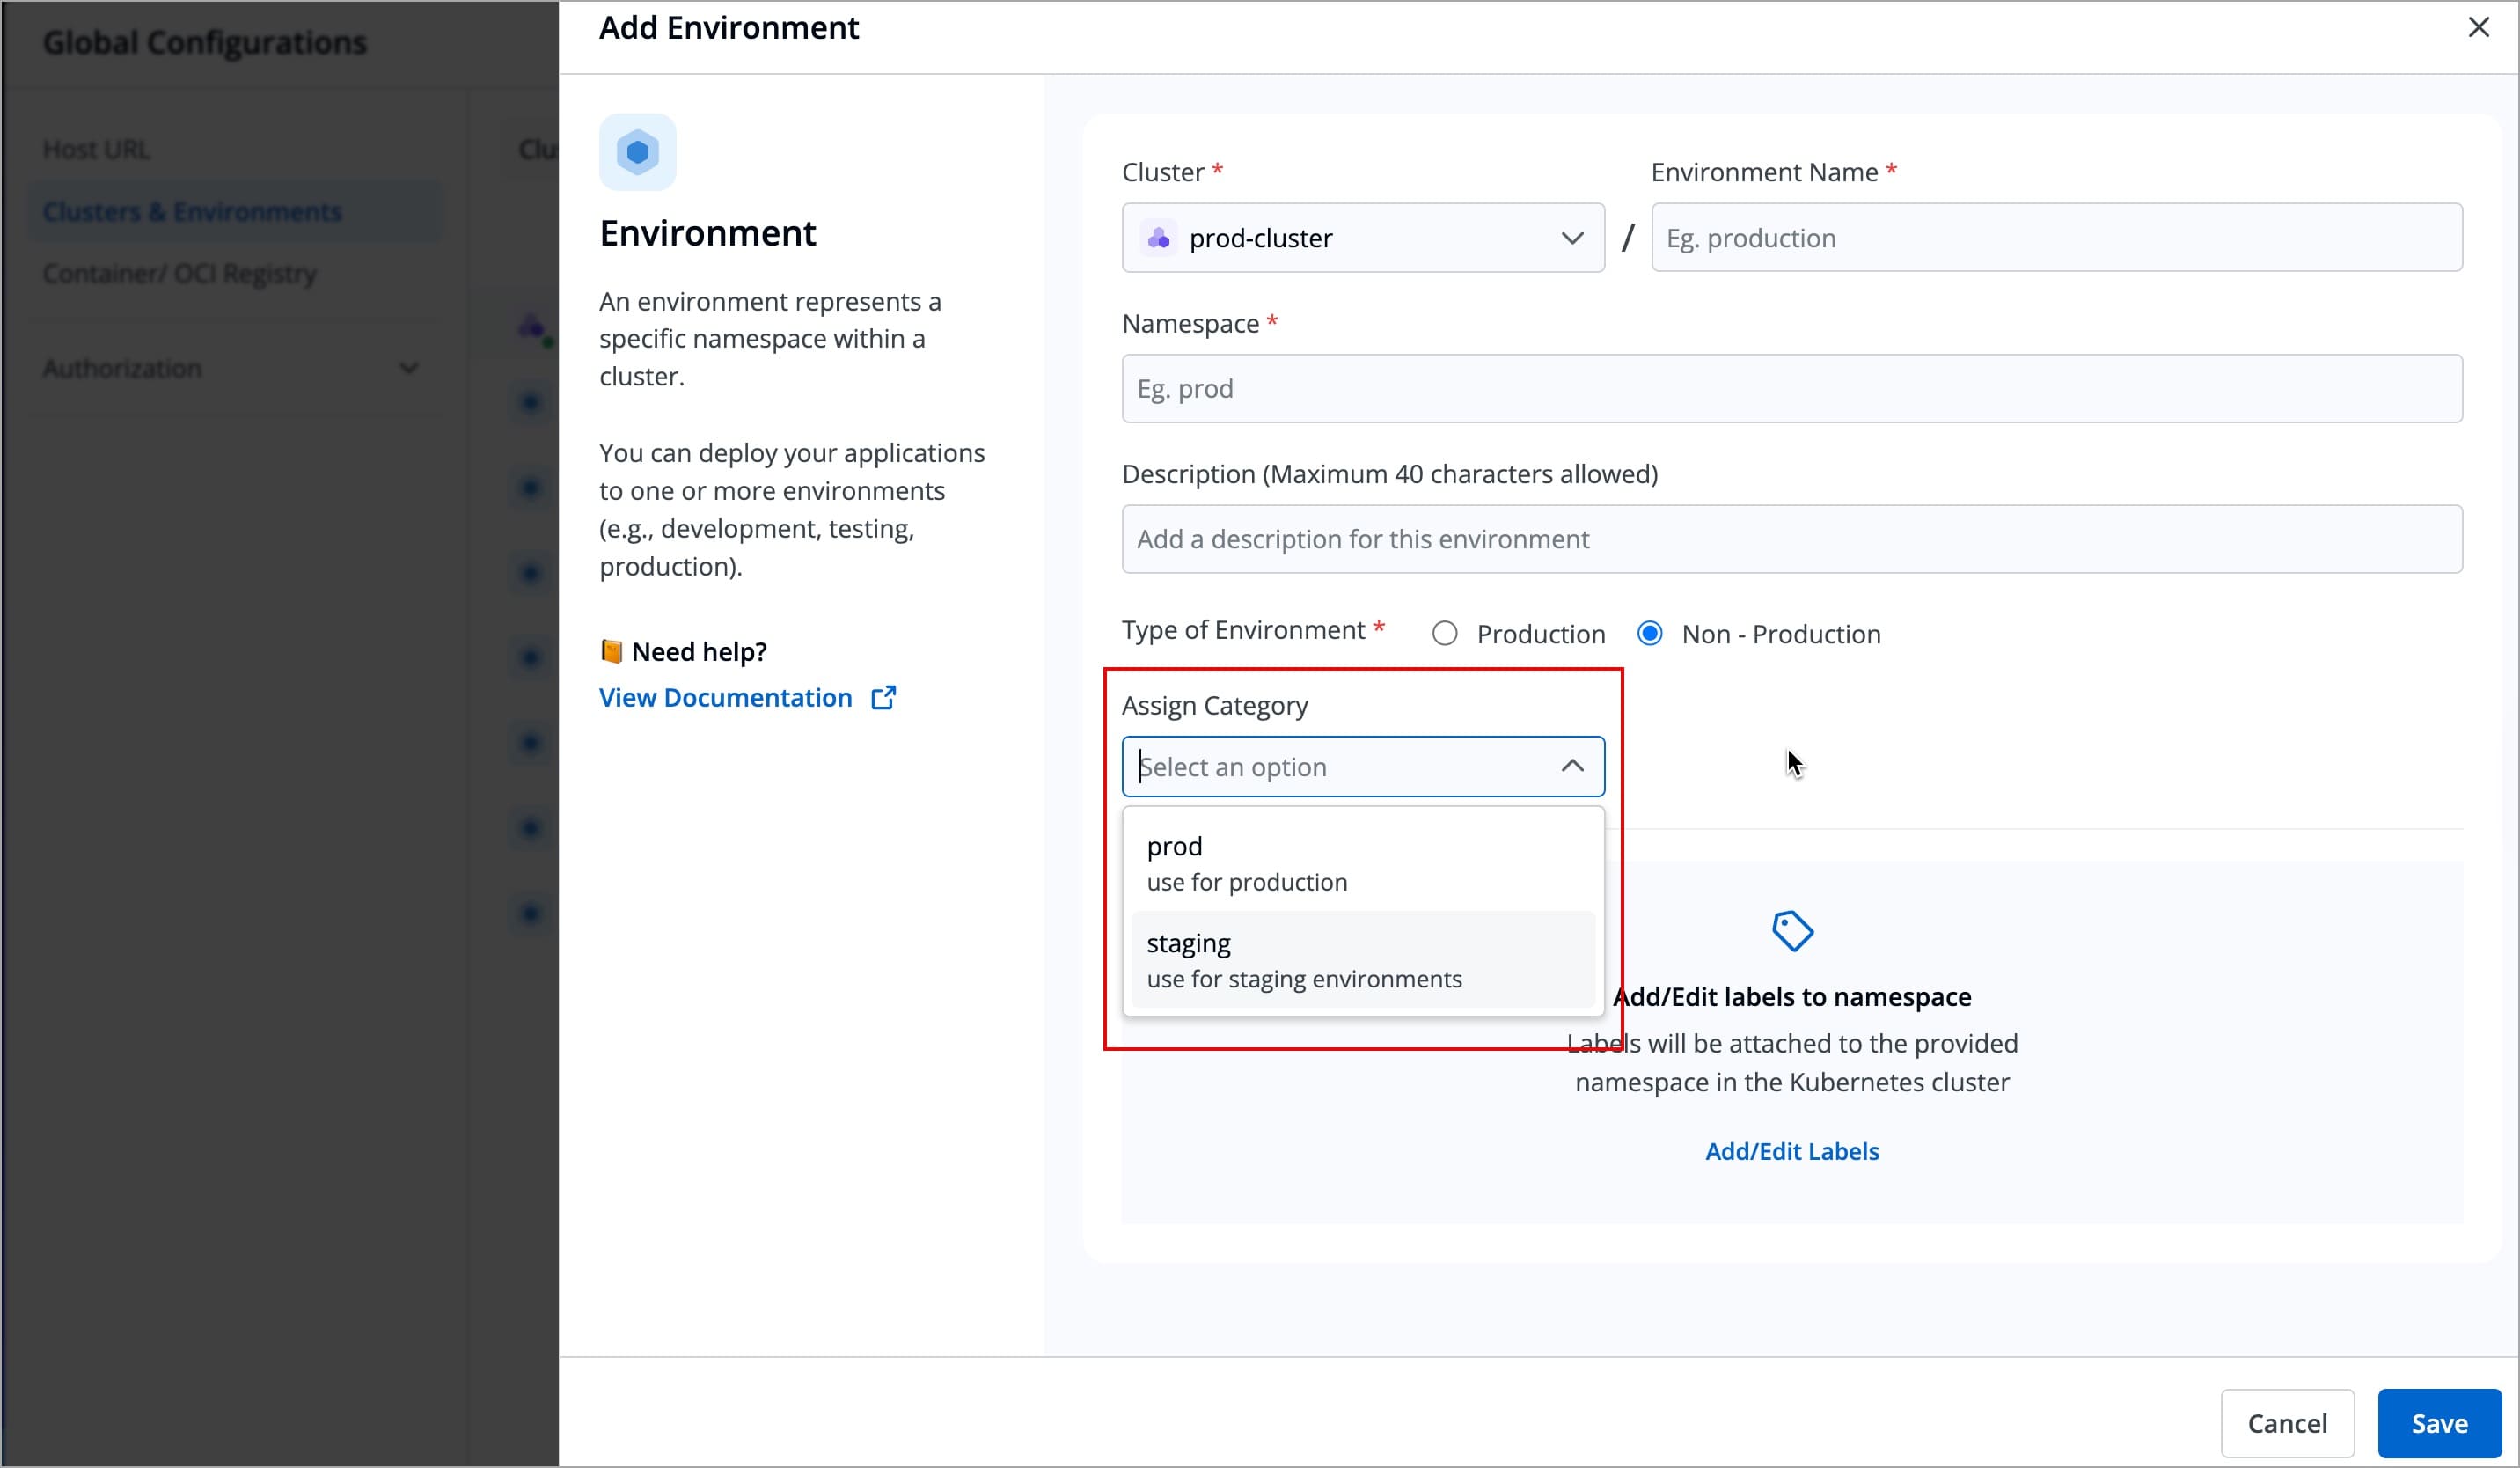Click the prod-cluster icon in Cluster field
Image resolution: width=2520 pixels, height=1468 pixels.
coord(1158,238)
